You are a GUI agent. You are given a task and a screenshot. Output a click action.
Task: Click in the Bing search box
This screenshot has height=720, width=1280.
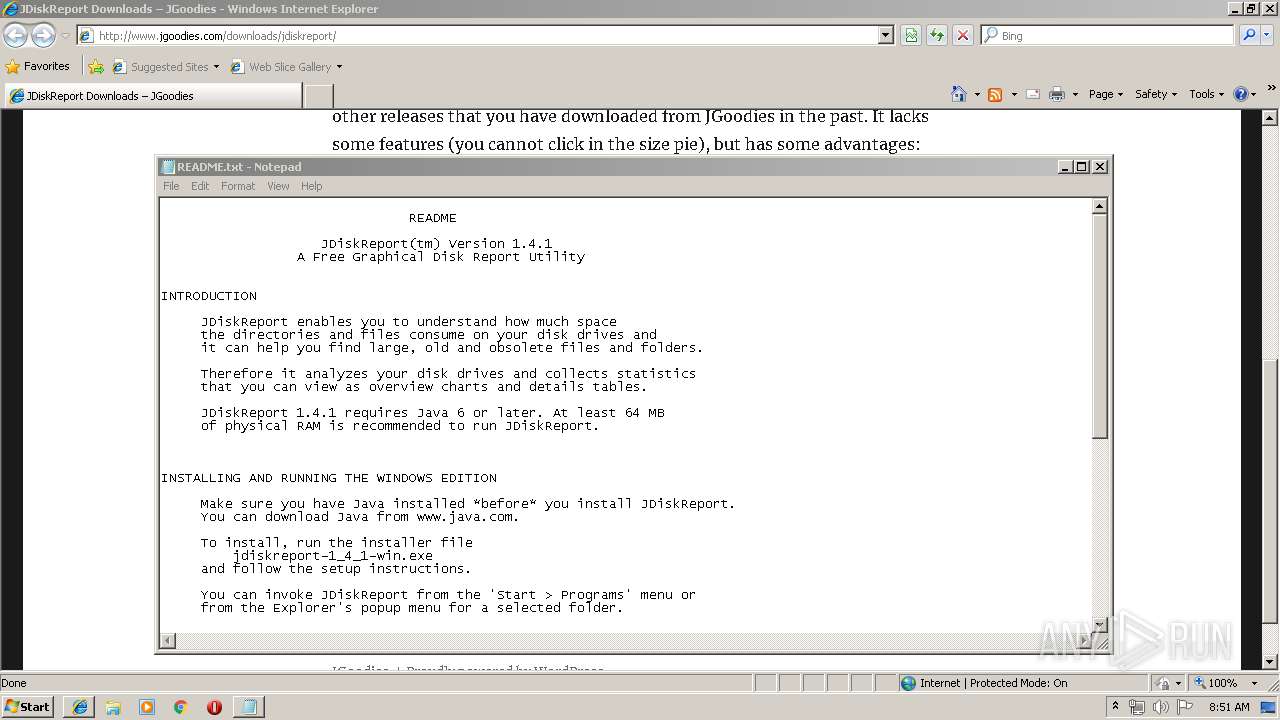coord(1107,35)
